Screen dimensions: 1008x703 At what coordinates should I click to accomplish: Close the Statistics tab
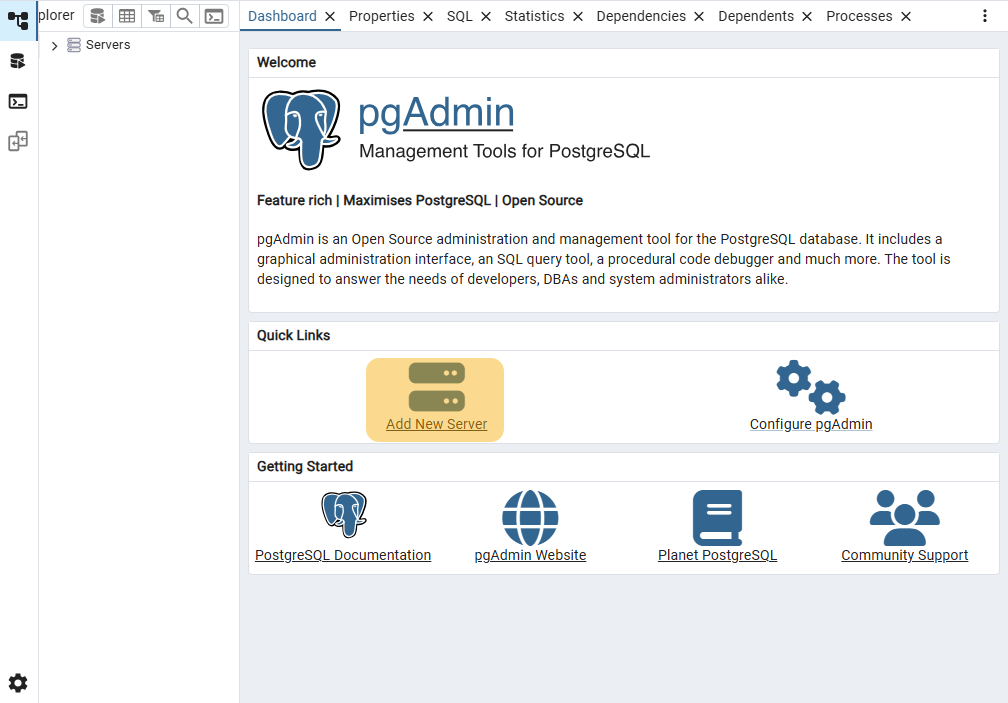(578, 17)
